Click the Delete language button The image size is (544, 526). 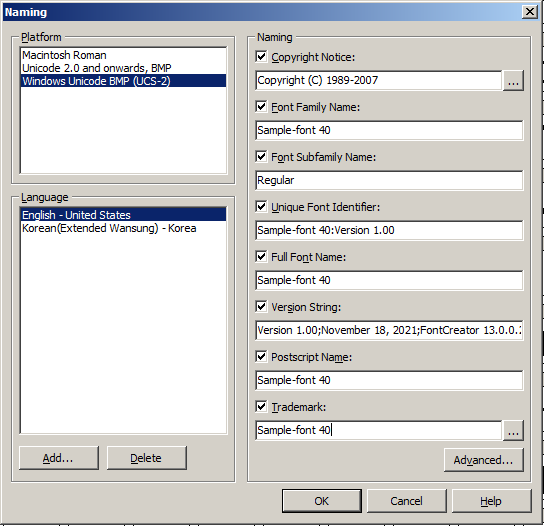point(146,458)
